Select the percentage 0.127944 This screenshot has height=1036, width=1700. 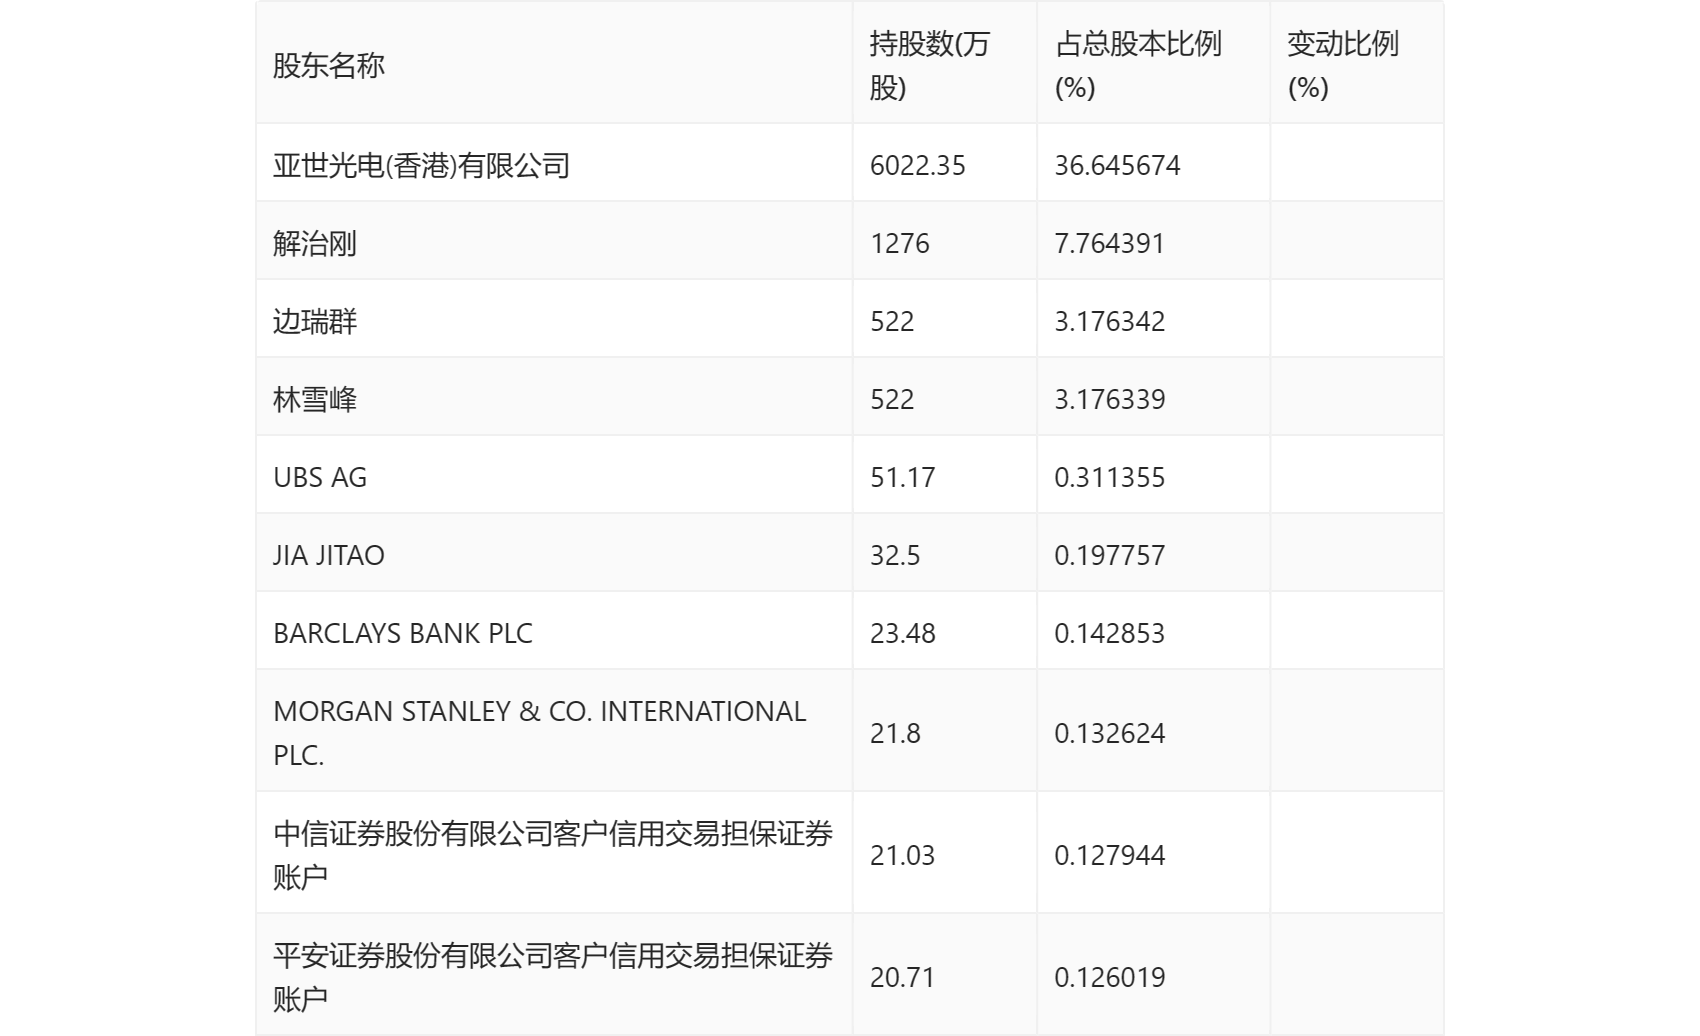pos(1109,855)
